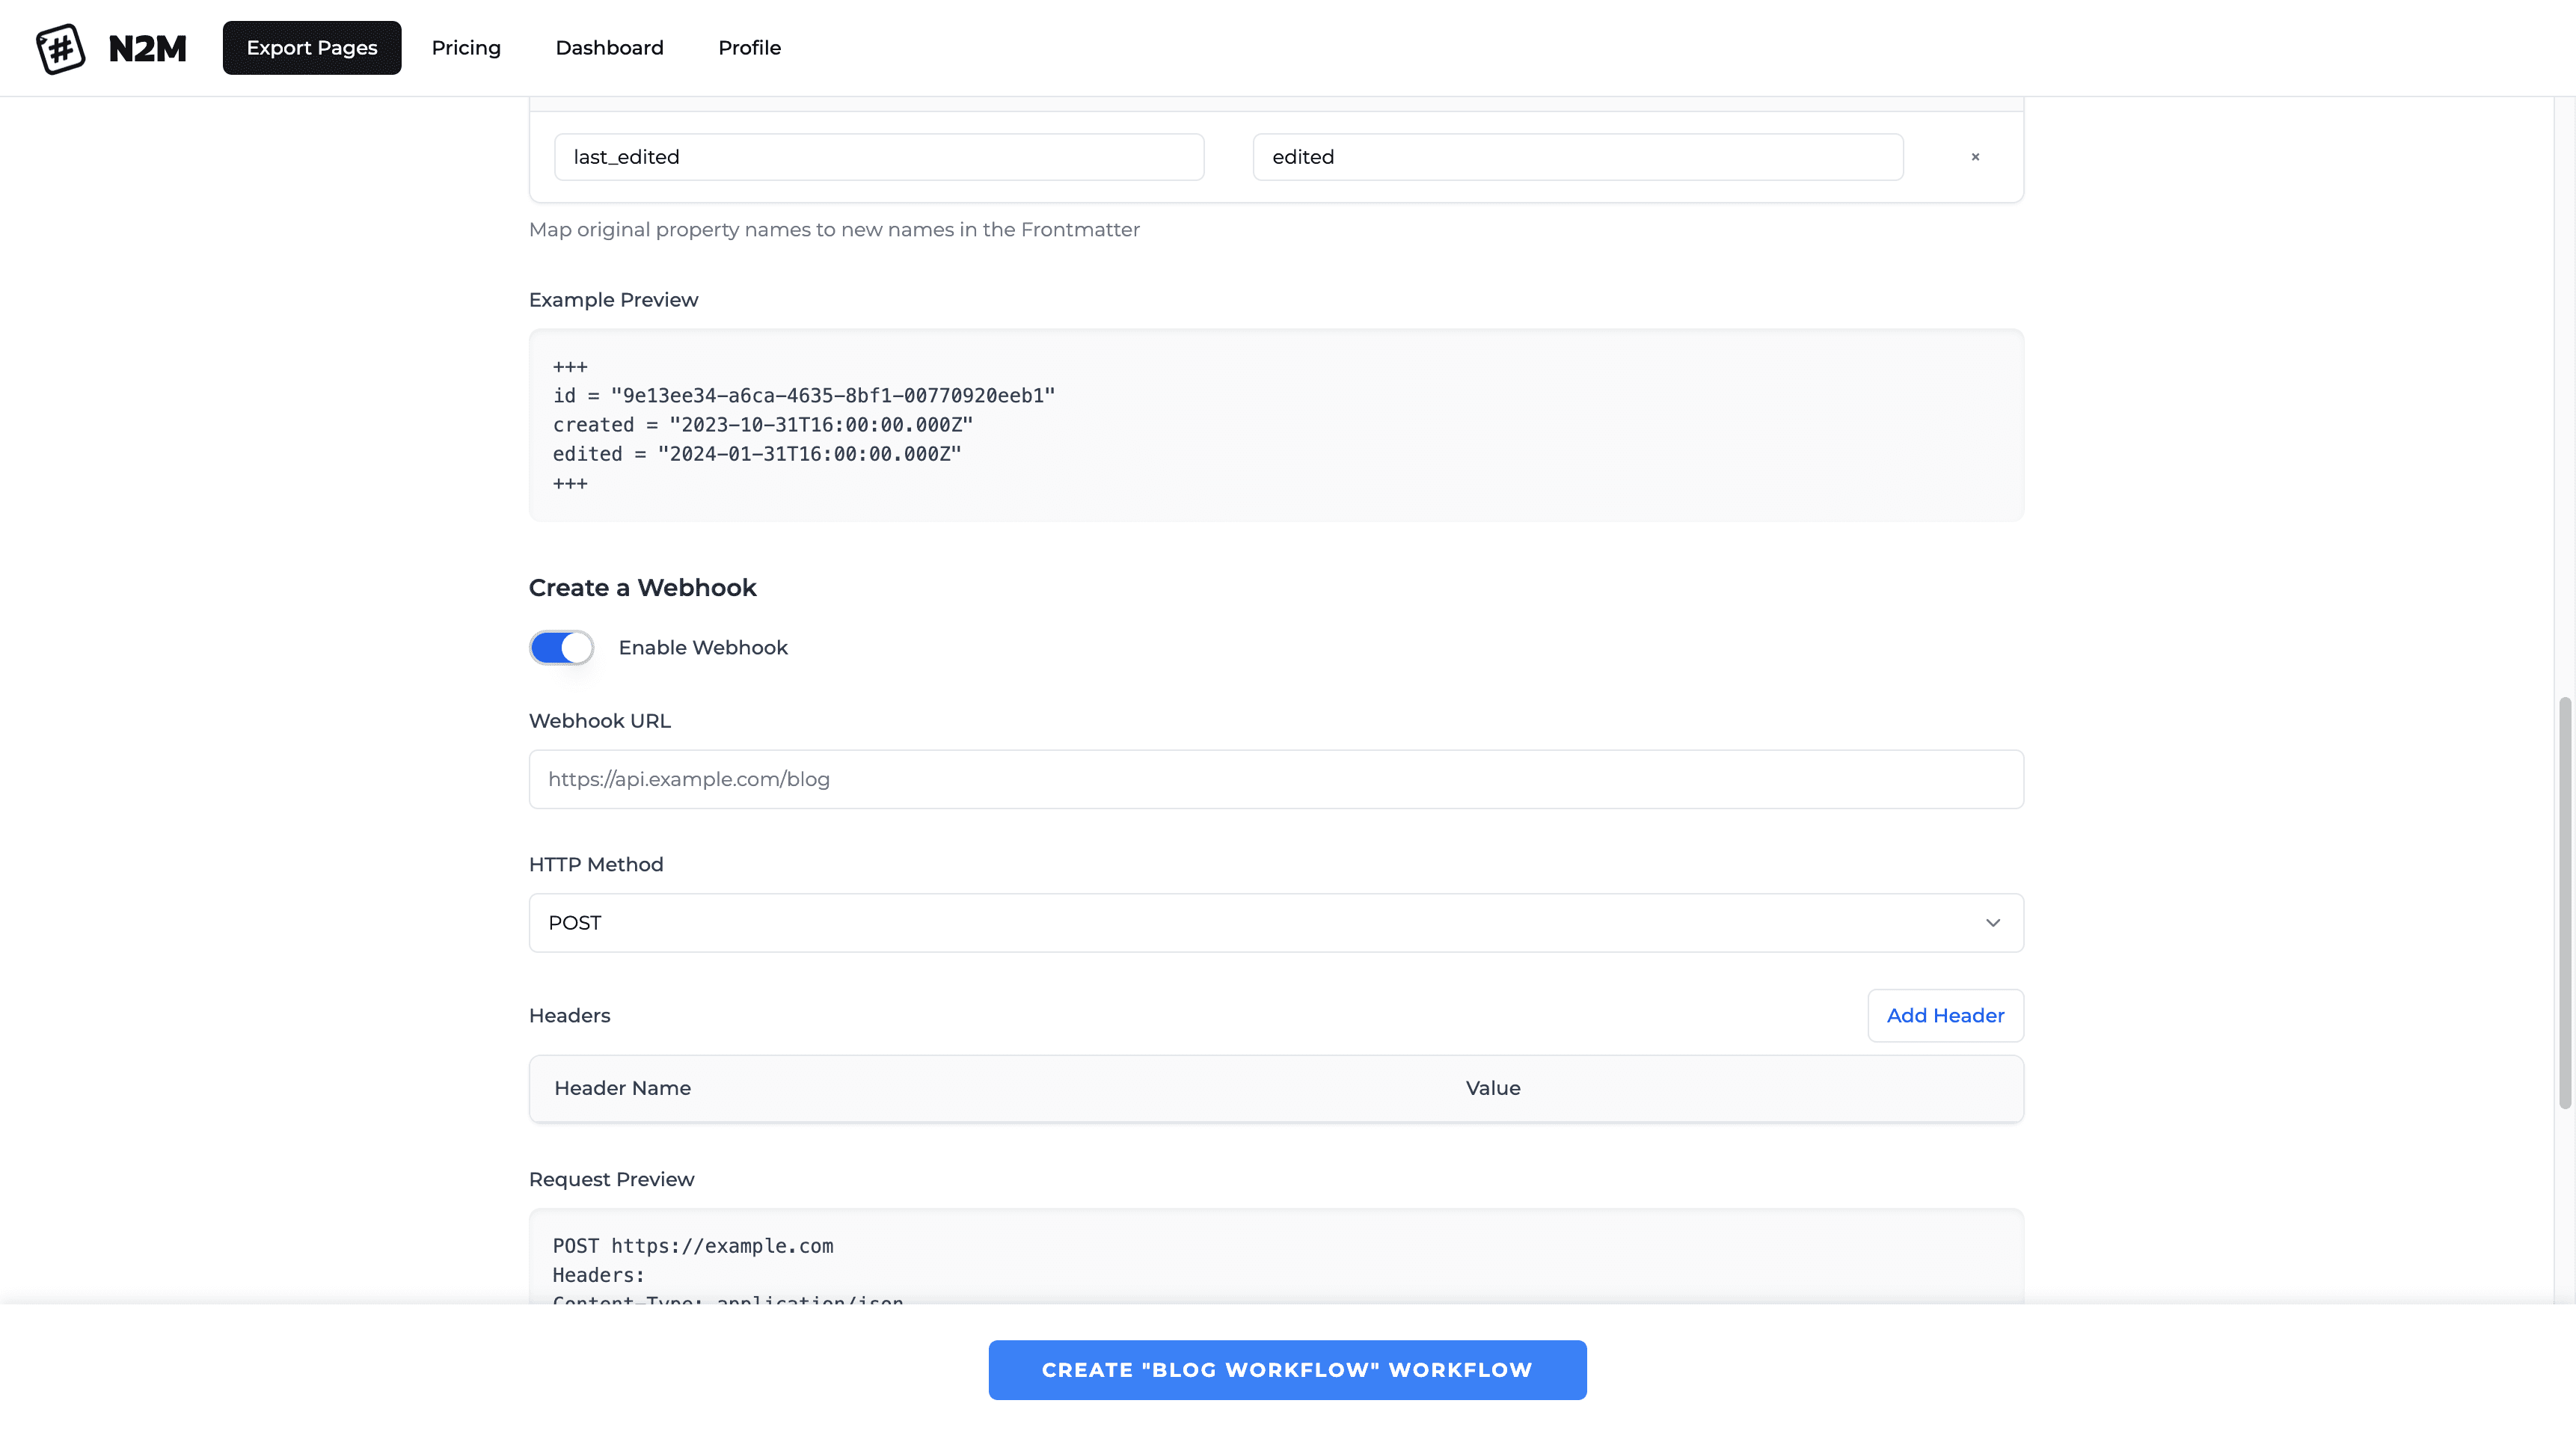Click the last_edited property name field
The width and height of the screenshot is (2576, 1436).
(878, 157)
